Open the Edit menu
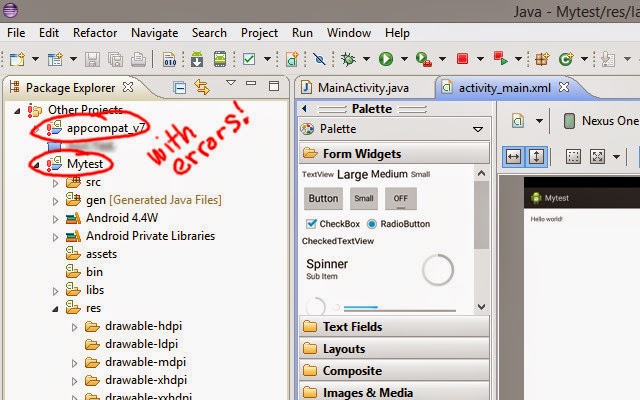 pyautogui.click(x=49, y=33)
